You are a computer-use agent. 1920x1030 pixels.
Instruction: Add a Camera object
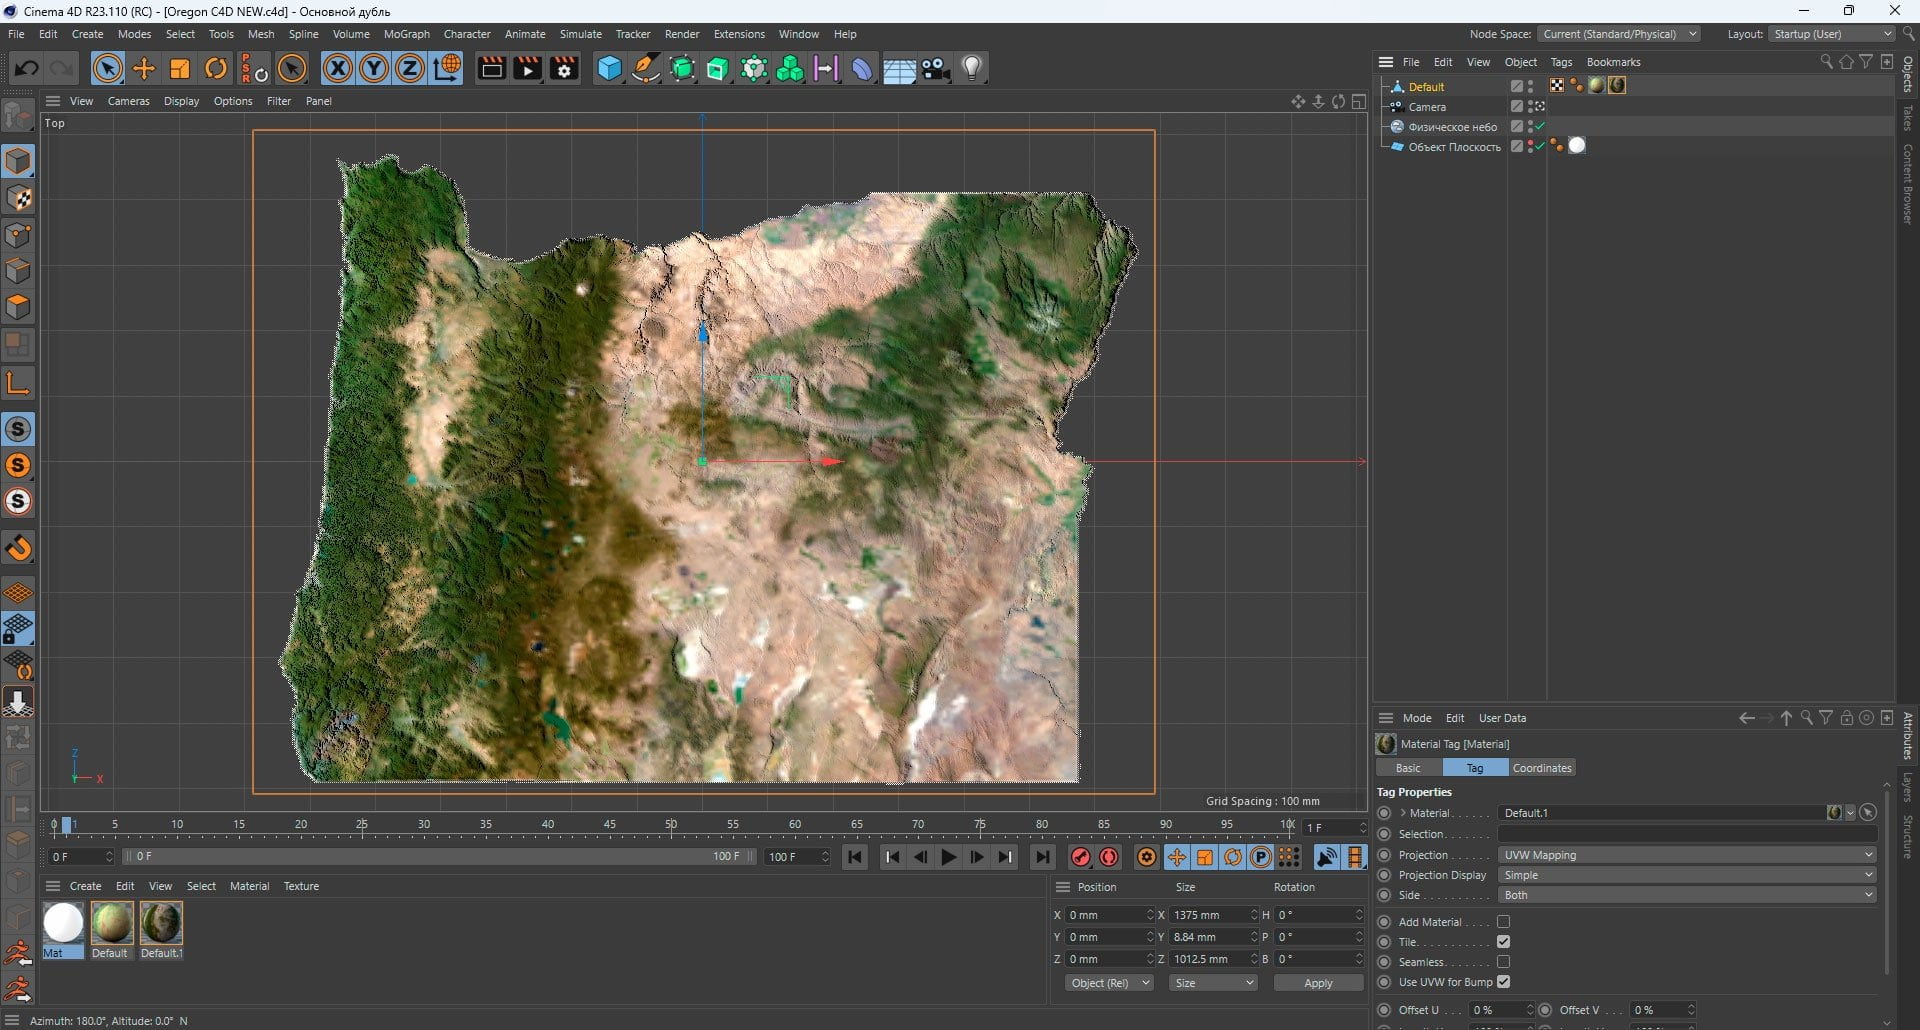[936, 68]
